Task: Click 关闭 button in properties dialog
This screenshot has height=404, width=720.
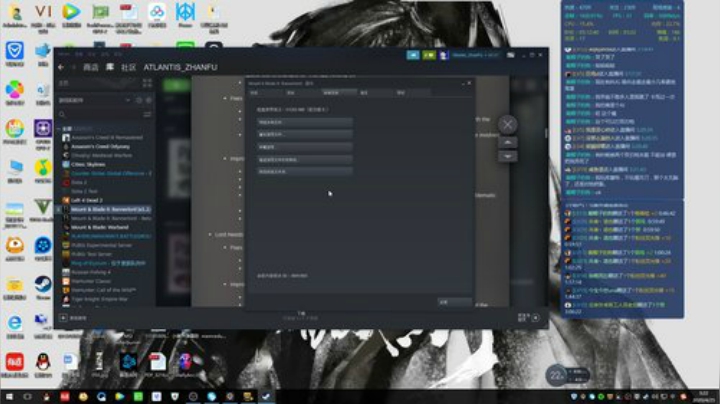Action: pyautogui.click(x=455, y=302)
